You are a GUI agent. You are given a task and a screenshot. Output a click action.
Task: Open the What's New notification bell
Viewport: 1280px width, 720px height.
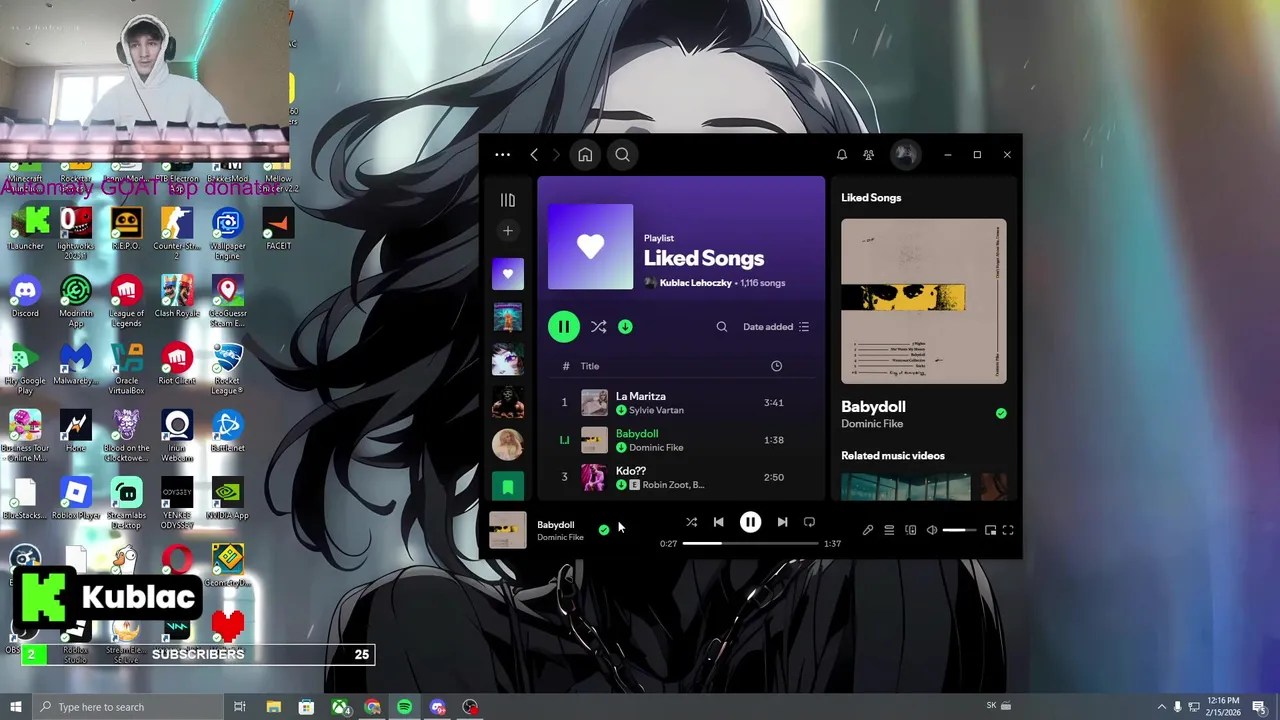click(x=842, y=155)
